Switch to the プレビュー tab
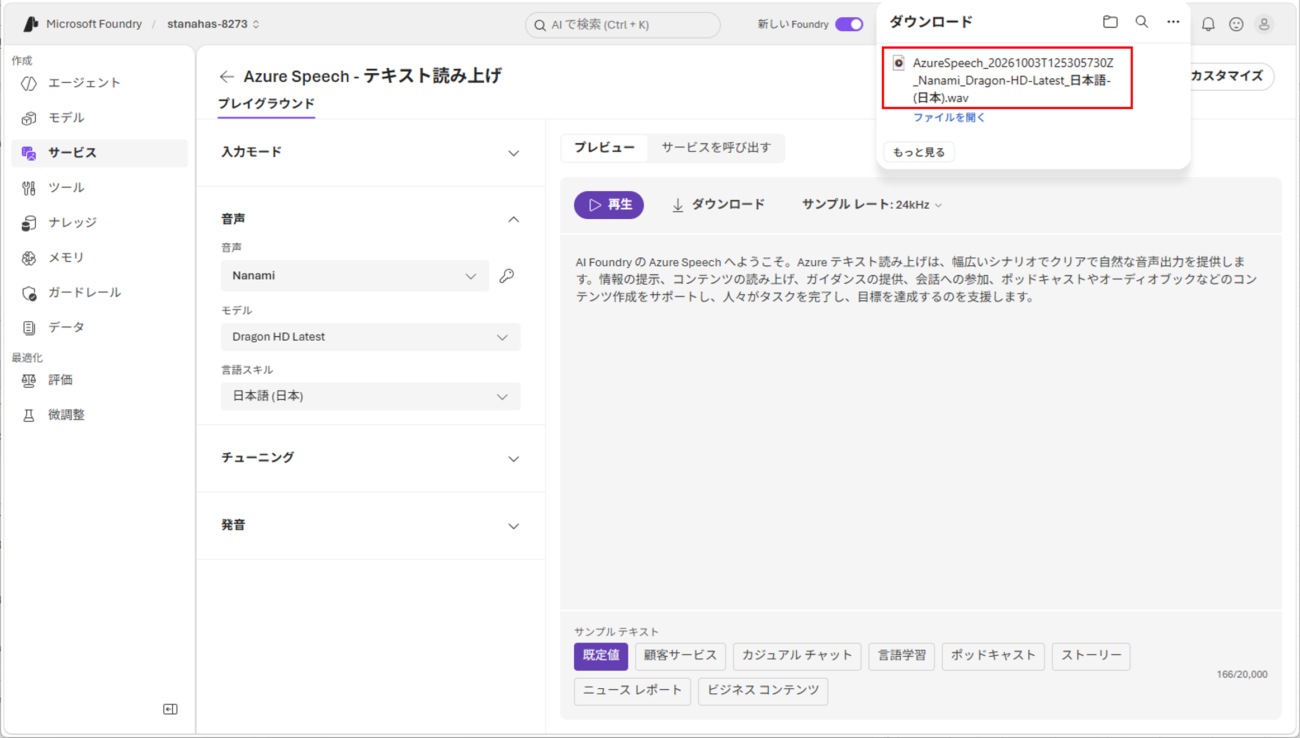The image size is (1300, 738). 604,148
